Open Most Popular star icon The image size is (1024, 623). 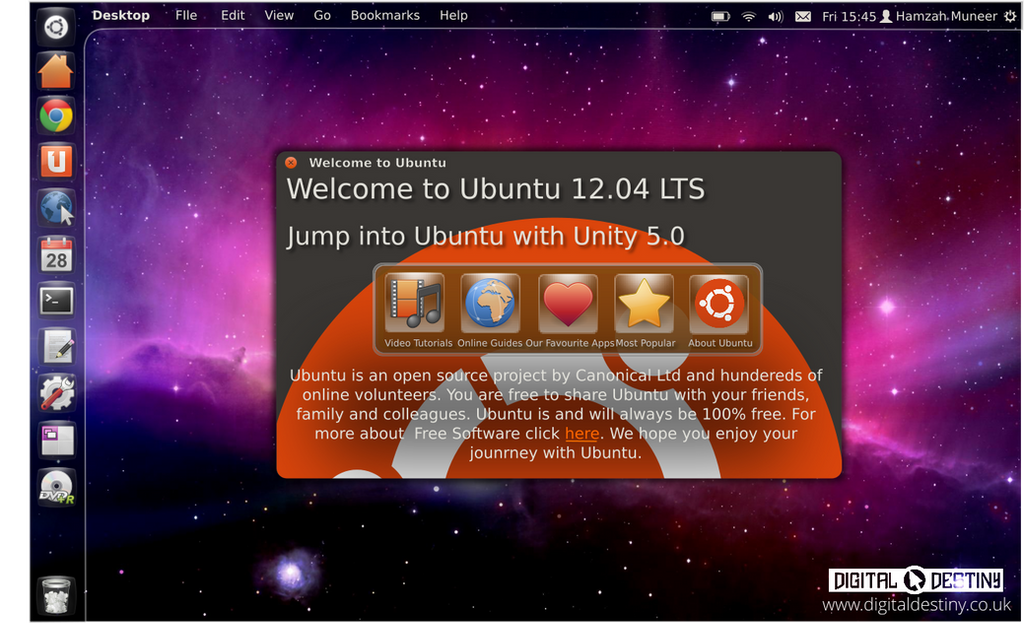coord(644,304)
